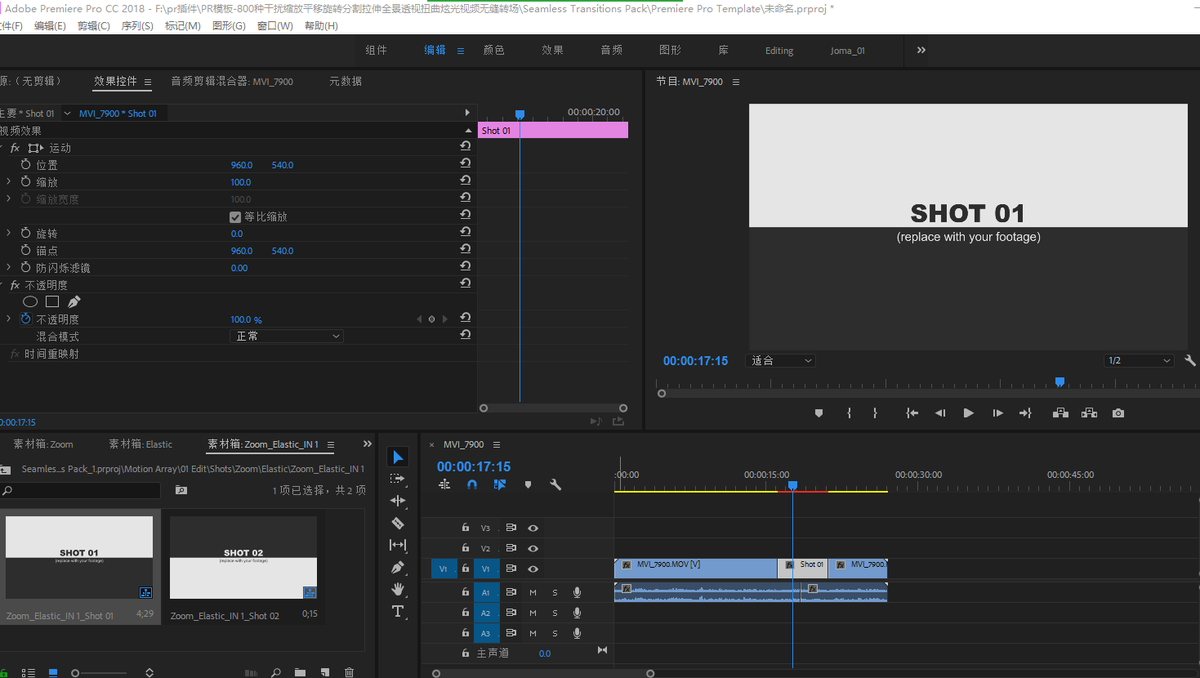Step back one frame in Program monitor
Image resolution: width=1200 pixels, height=678 pixels.
[x=940, y=413]
